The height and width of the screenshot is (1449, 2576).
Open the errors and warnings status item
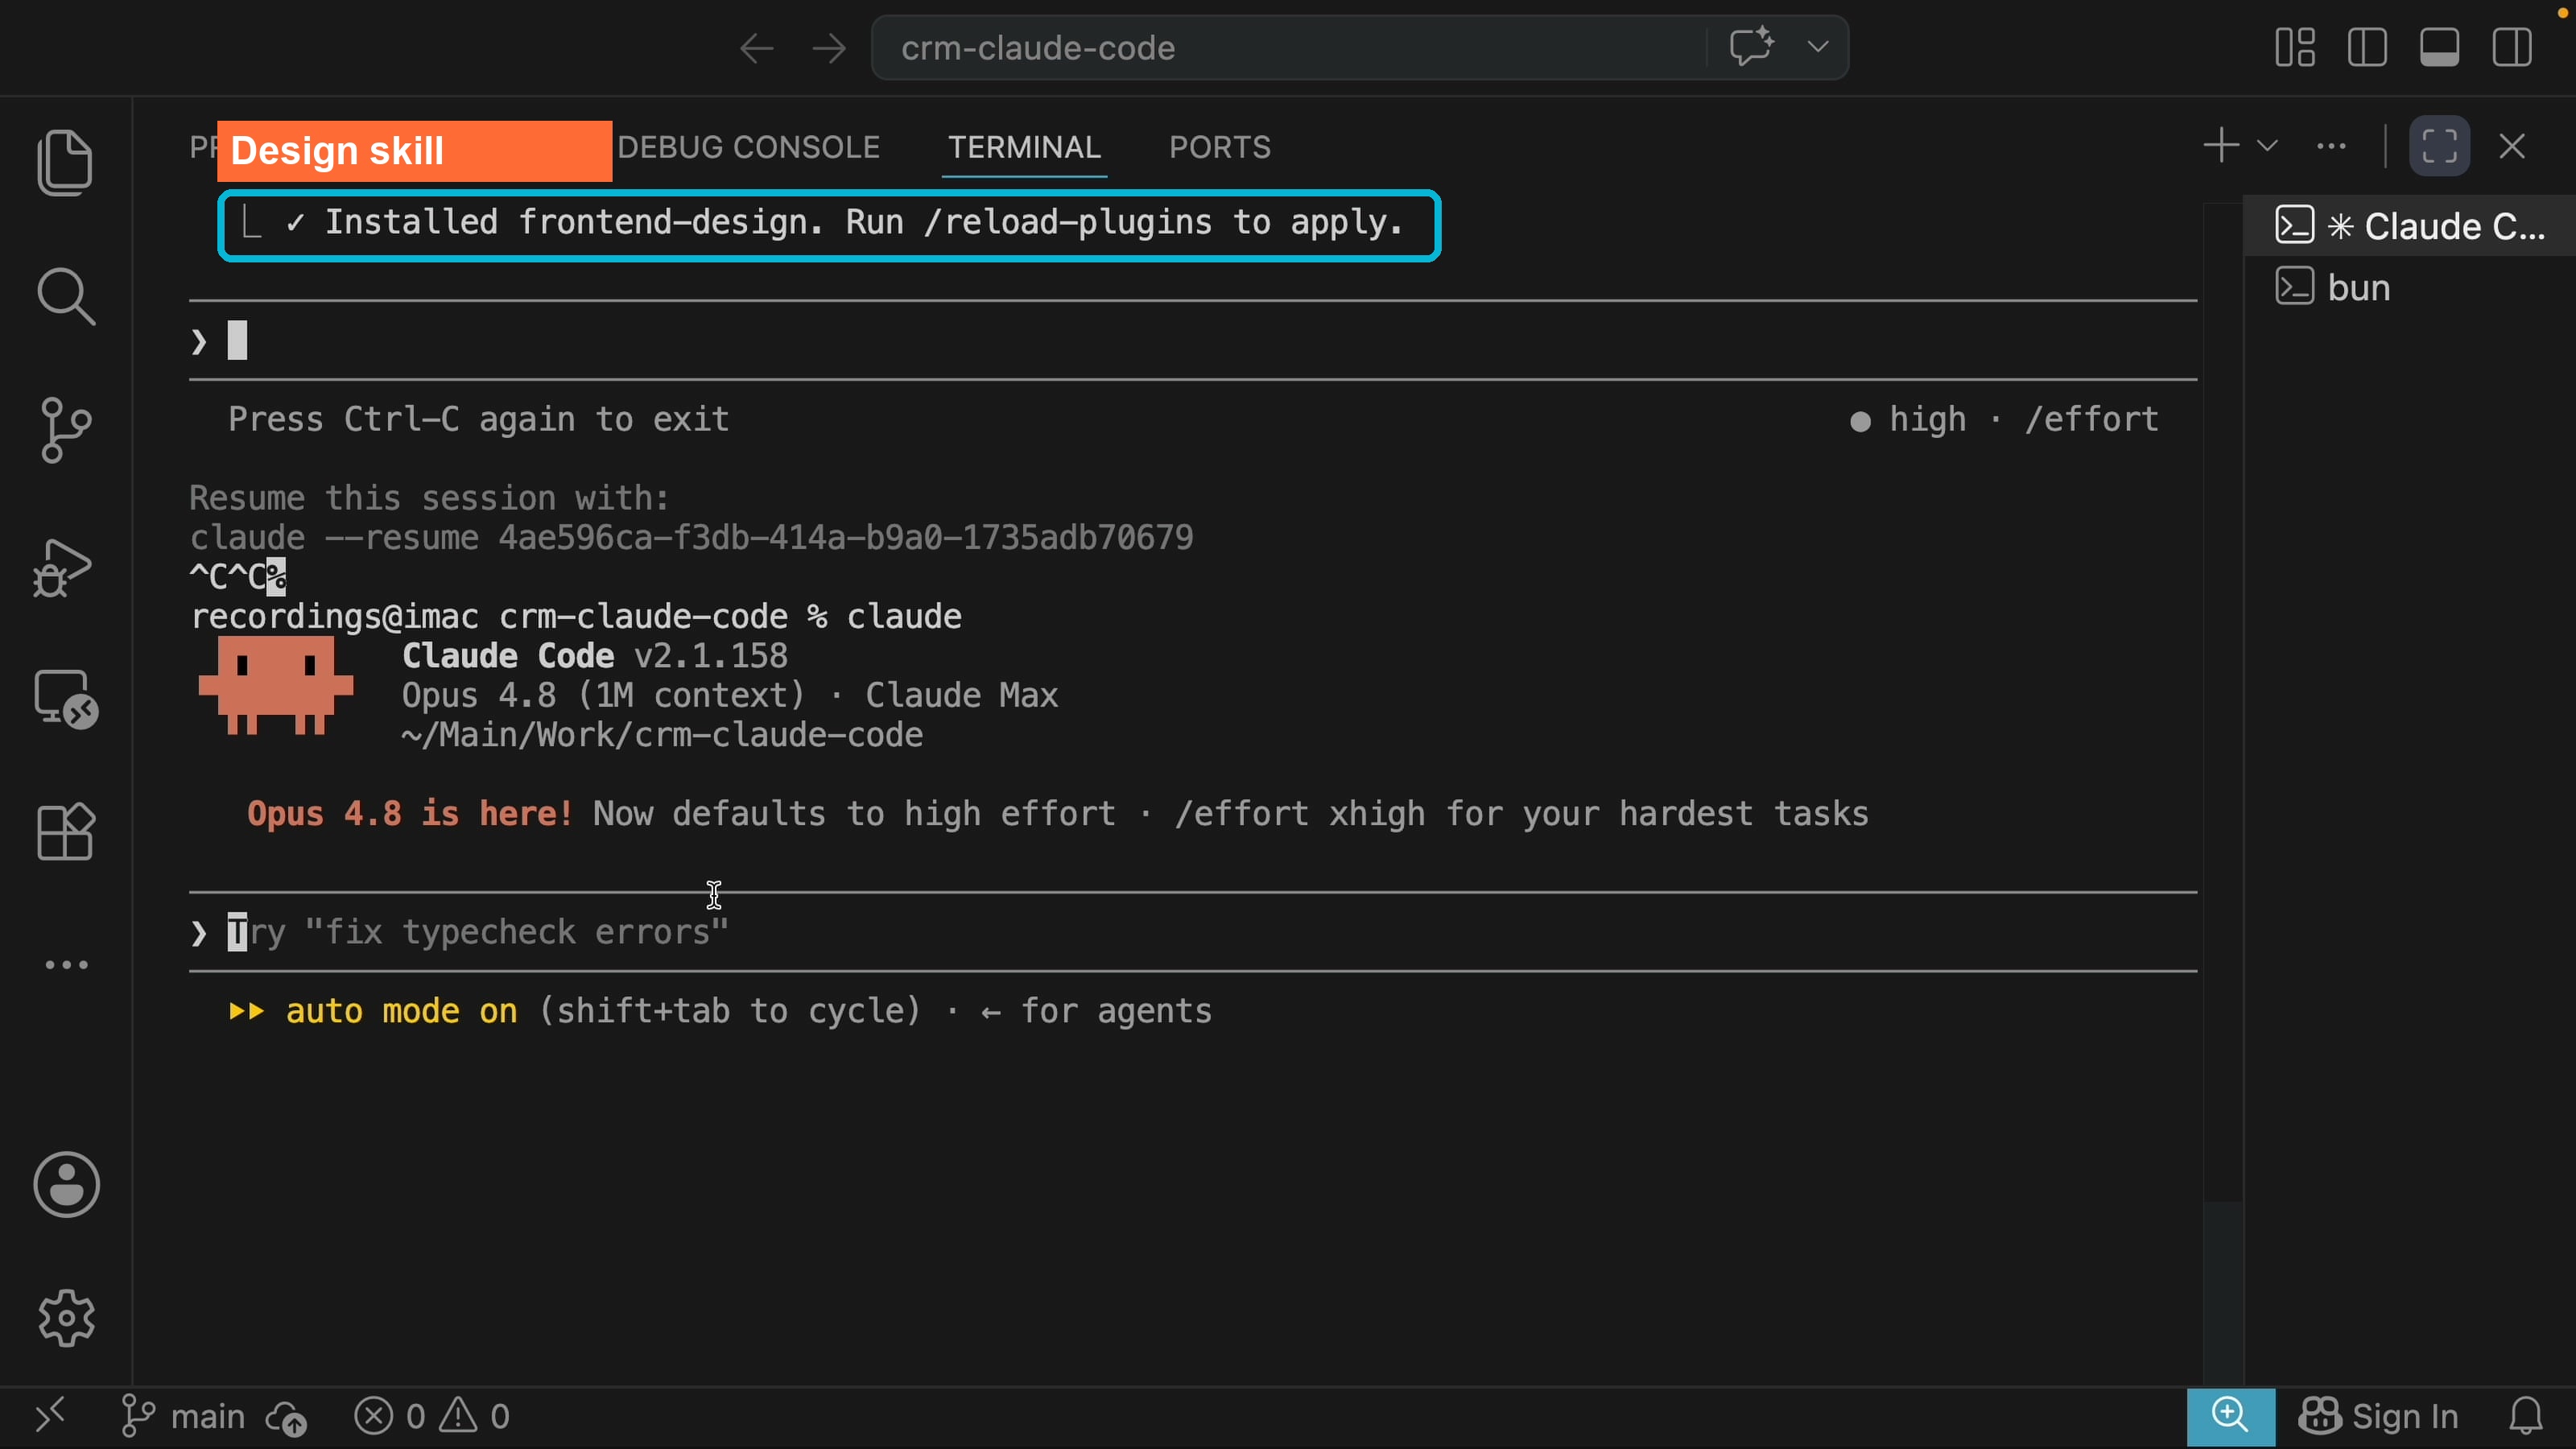[432, 1416]
